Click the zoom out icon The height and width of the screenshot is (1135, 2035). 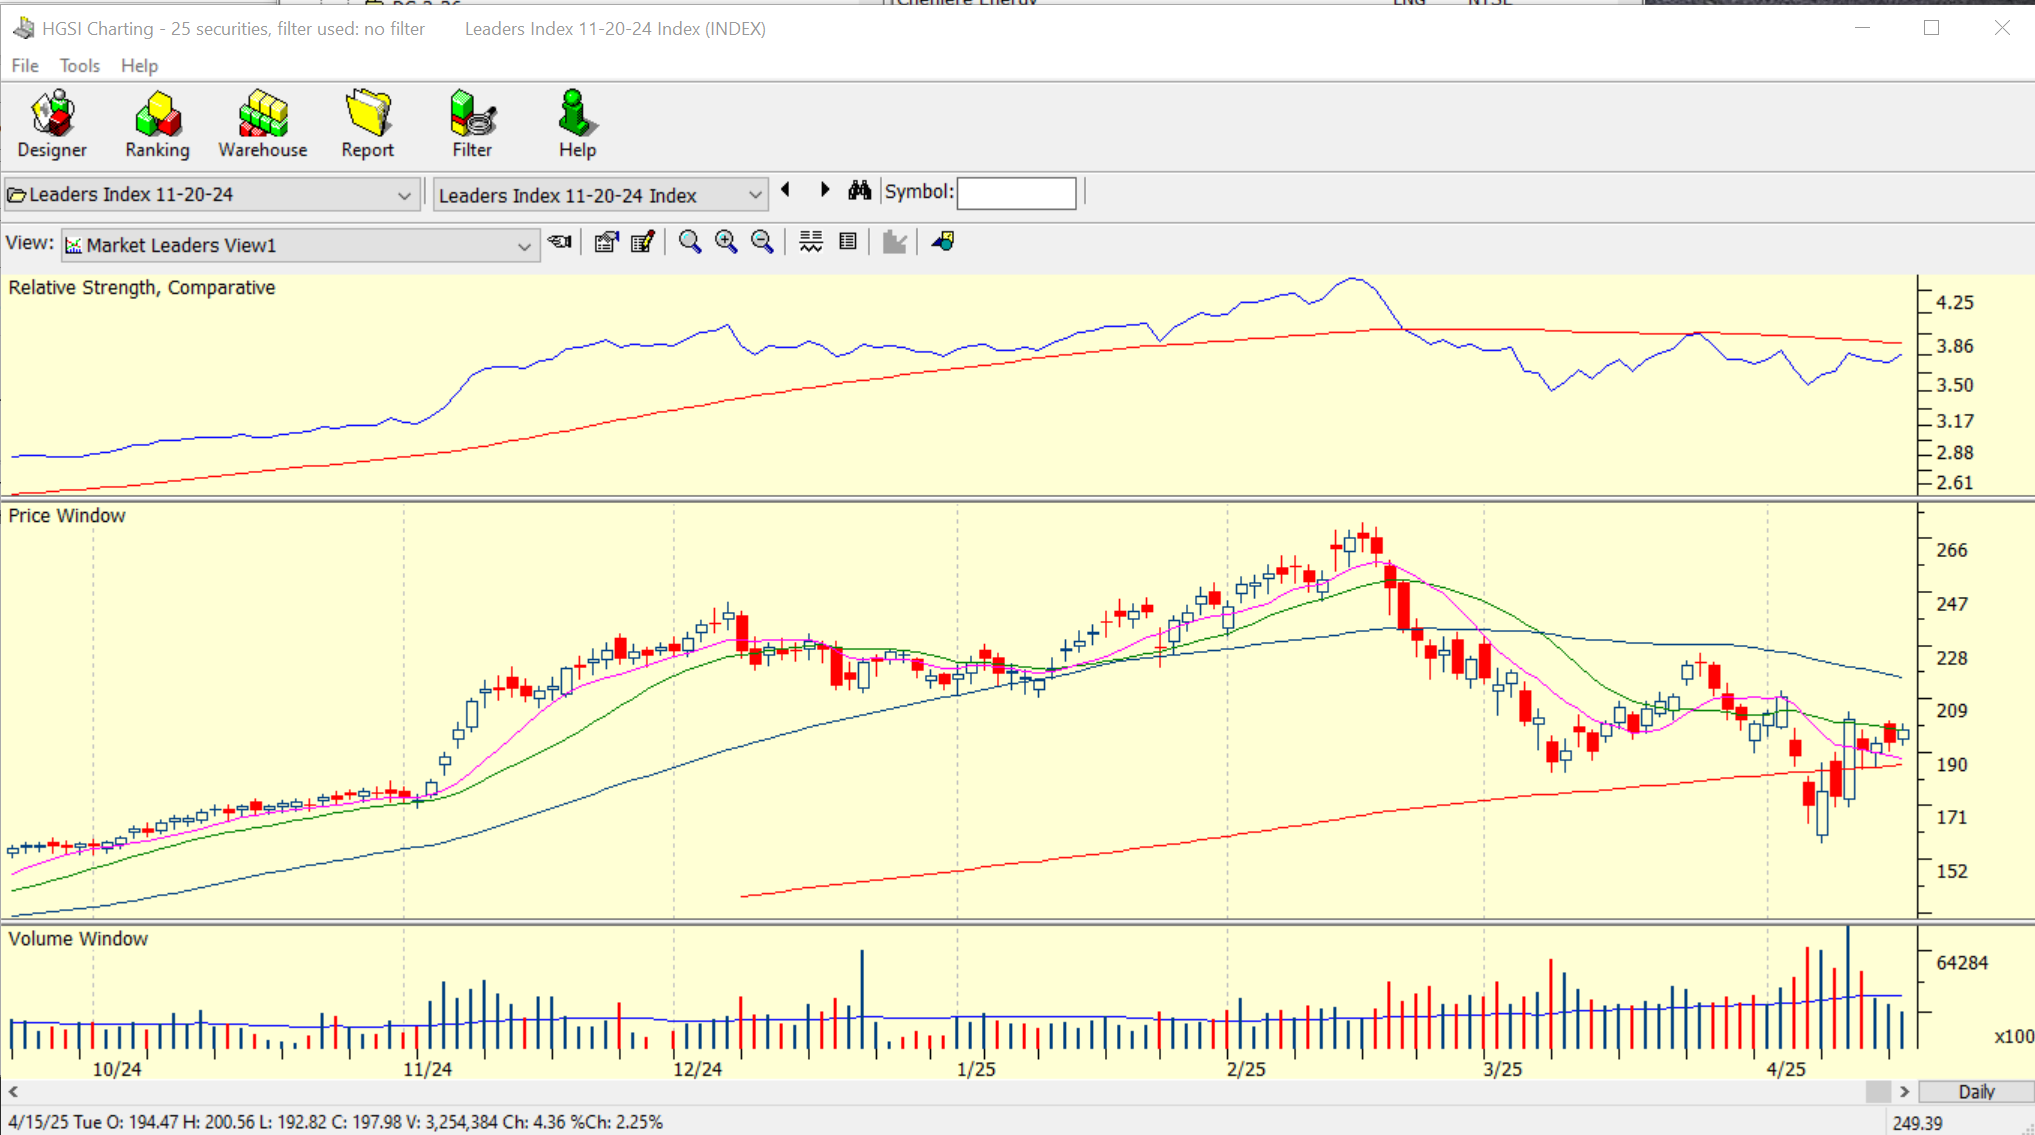click(762, 241)
